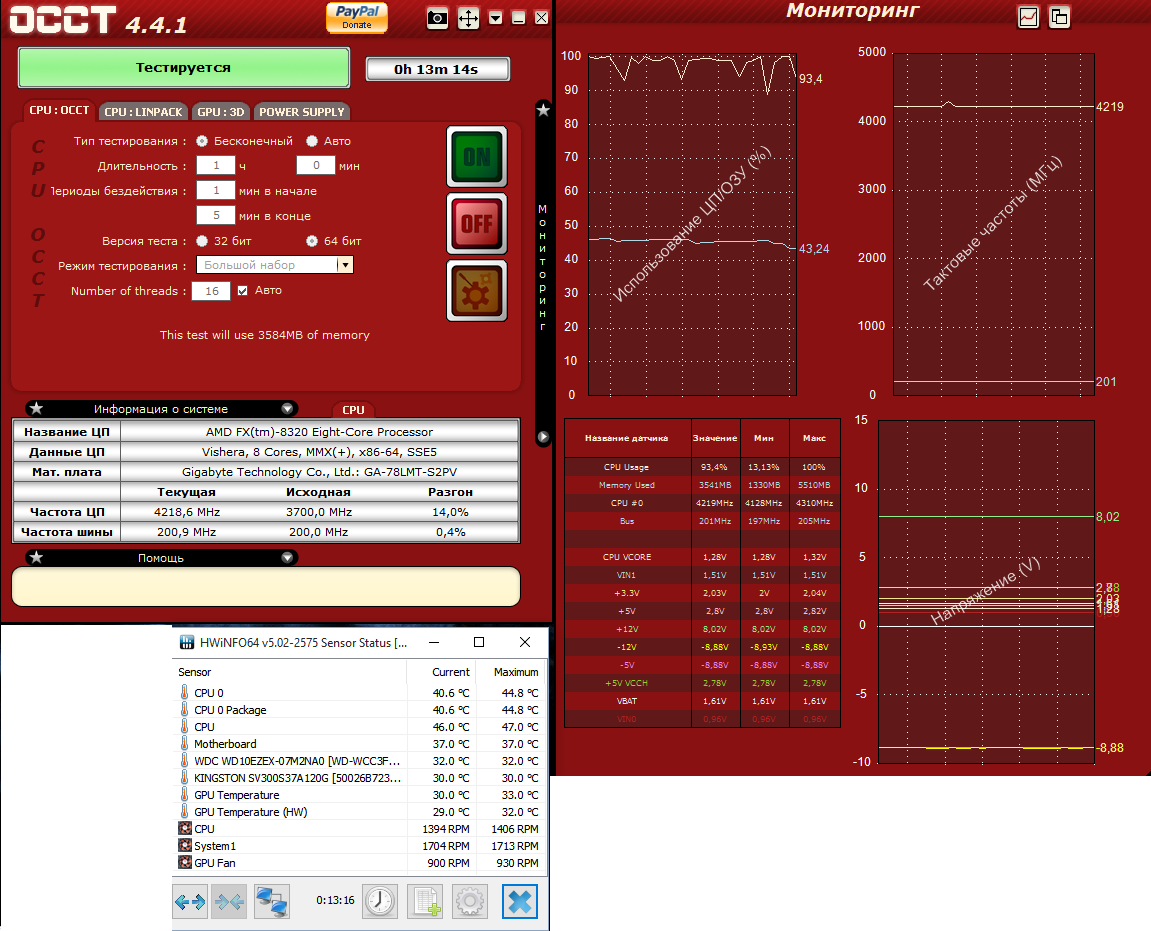Viewport: 1151px width, 931px height.
Task: Click the PayPal Donate button
Action: point(357,18)
